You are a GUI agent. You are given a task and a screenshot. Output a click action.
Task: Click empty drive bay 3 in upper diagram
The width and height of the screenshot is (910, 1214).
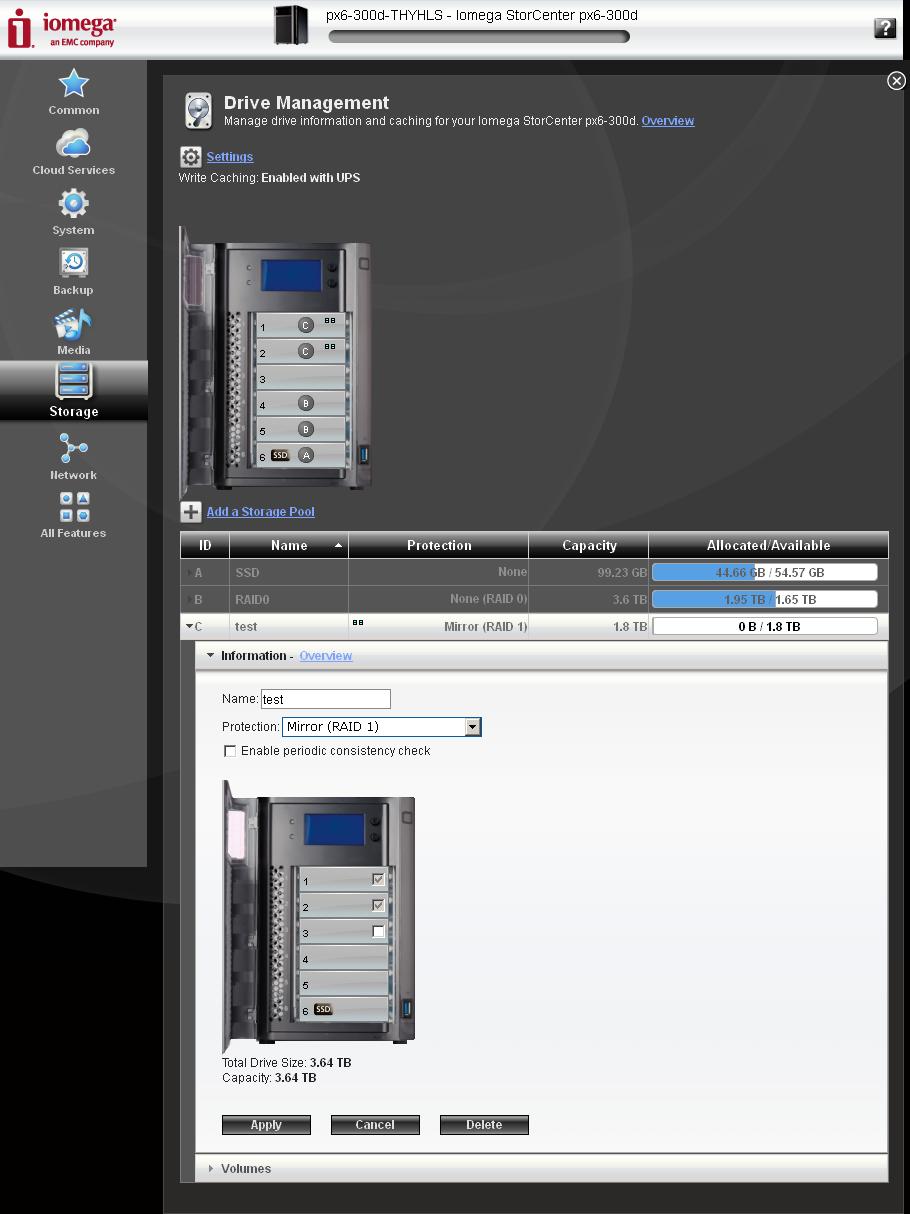(x=300, y=378)
